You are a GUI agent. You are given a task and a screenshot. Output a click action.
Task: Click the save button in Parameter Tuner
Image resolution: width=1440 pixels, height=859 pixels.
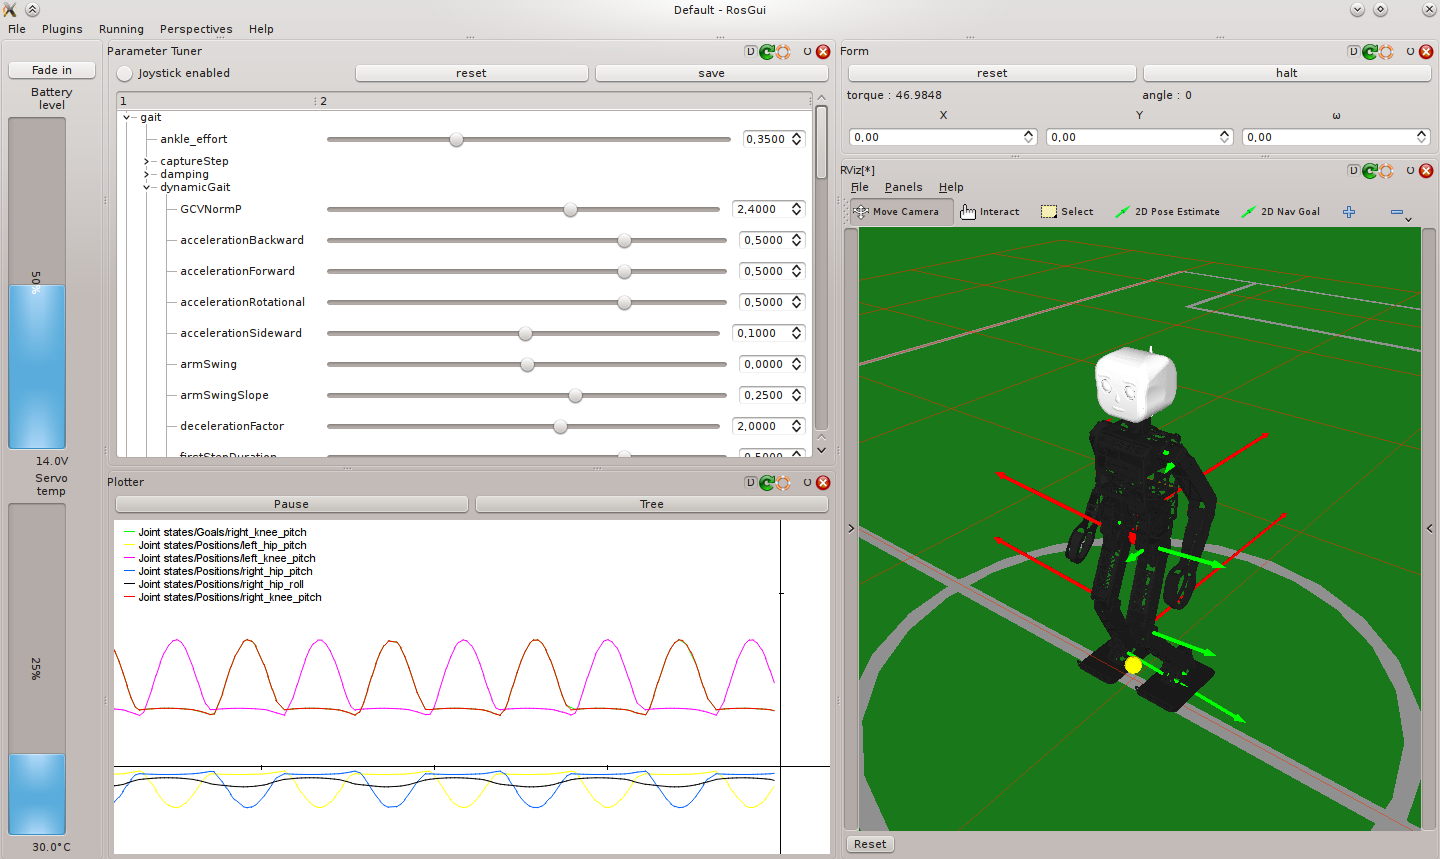click(x=711, y=73)
